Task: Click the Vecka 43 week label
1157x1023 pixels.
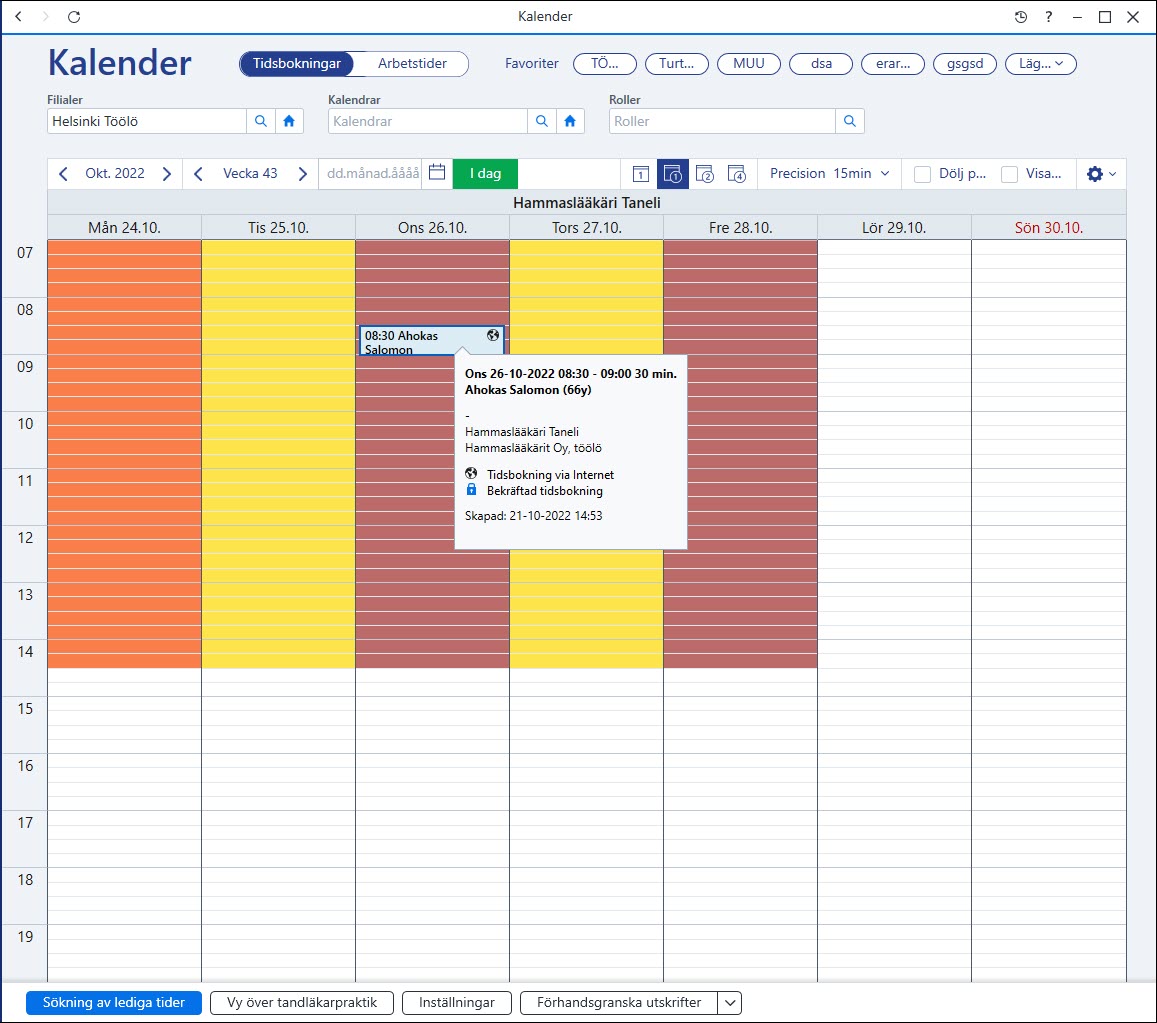Action: pos(250,173)
